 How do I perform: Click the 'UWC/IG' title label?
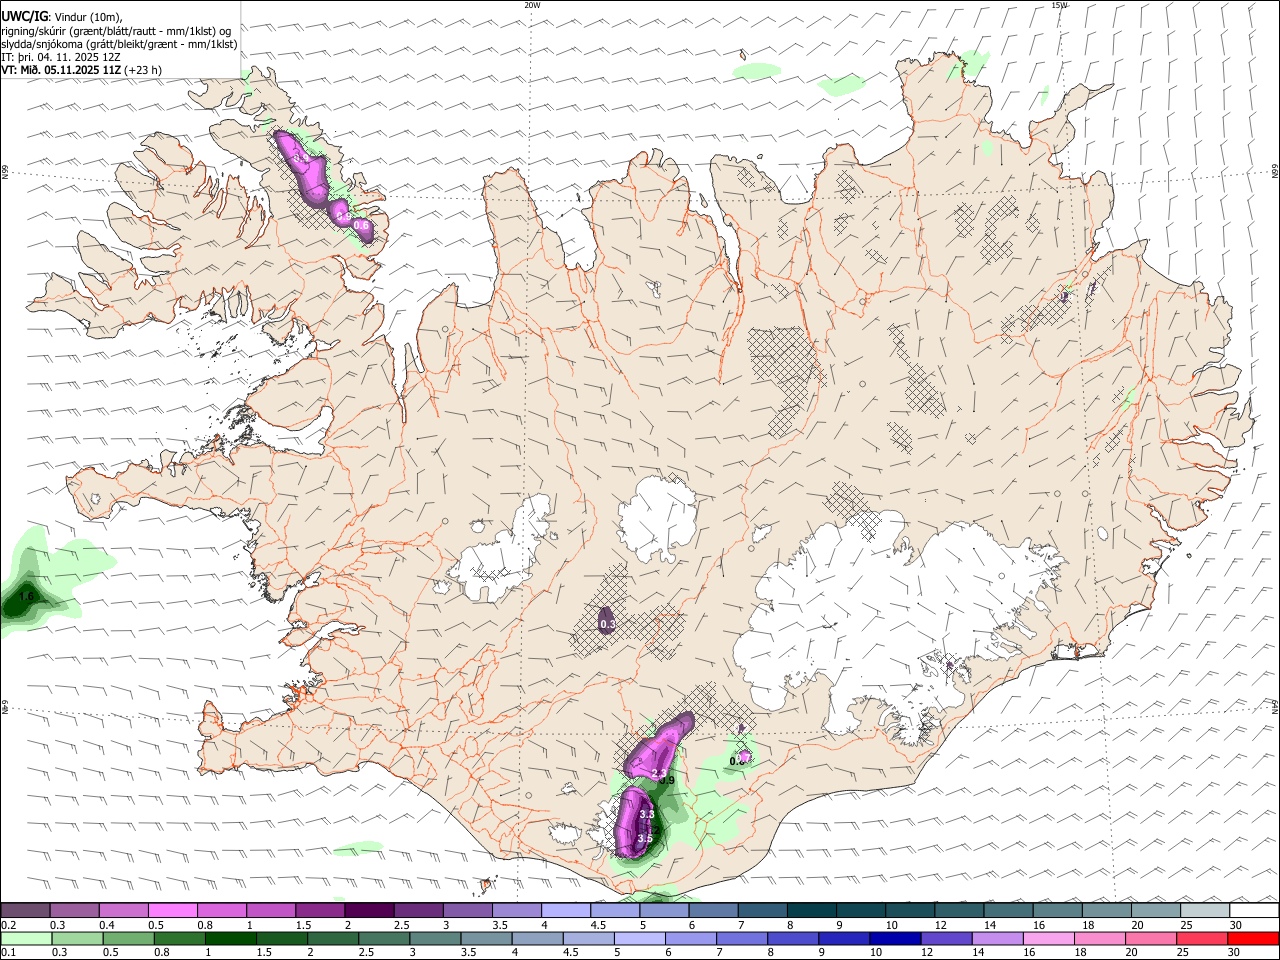(x=24, y=17)
